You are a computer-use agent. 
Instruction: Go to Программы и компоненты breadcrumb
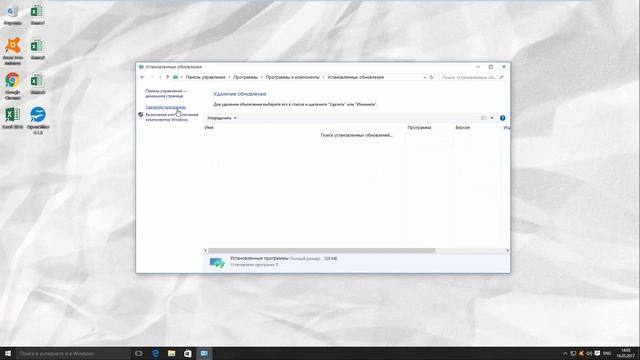click(292, 77)
